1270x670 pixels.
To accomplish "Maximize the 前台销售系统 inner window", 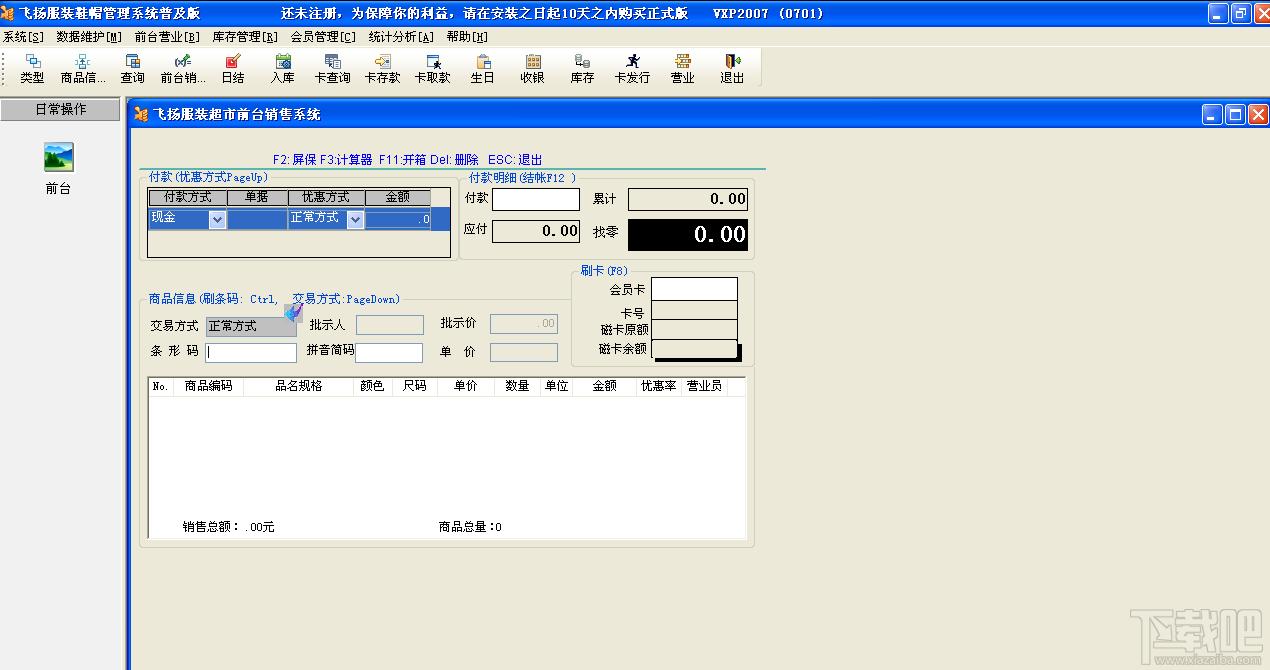I will (x=1235, y=115).
